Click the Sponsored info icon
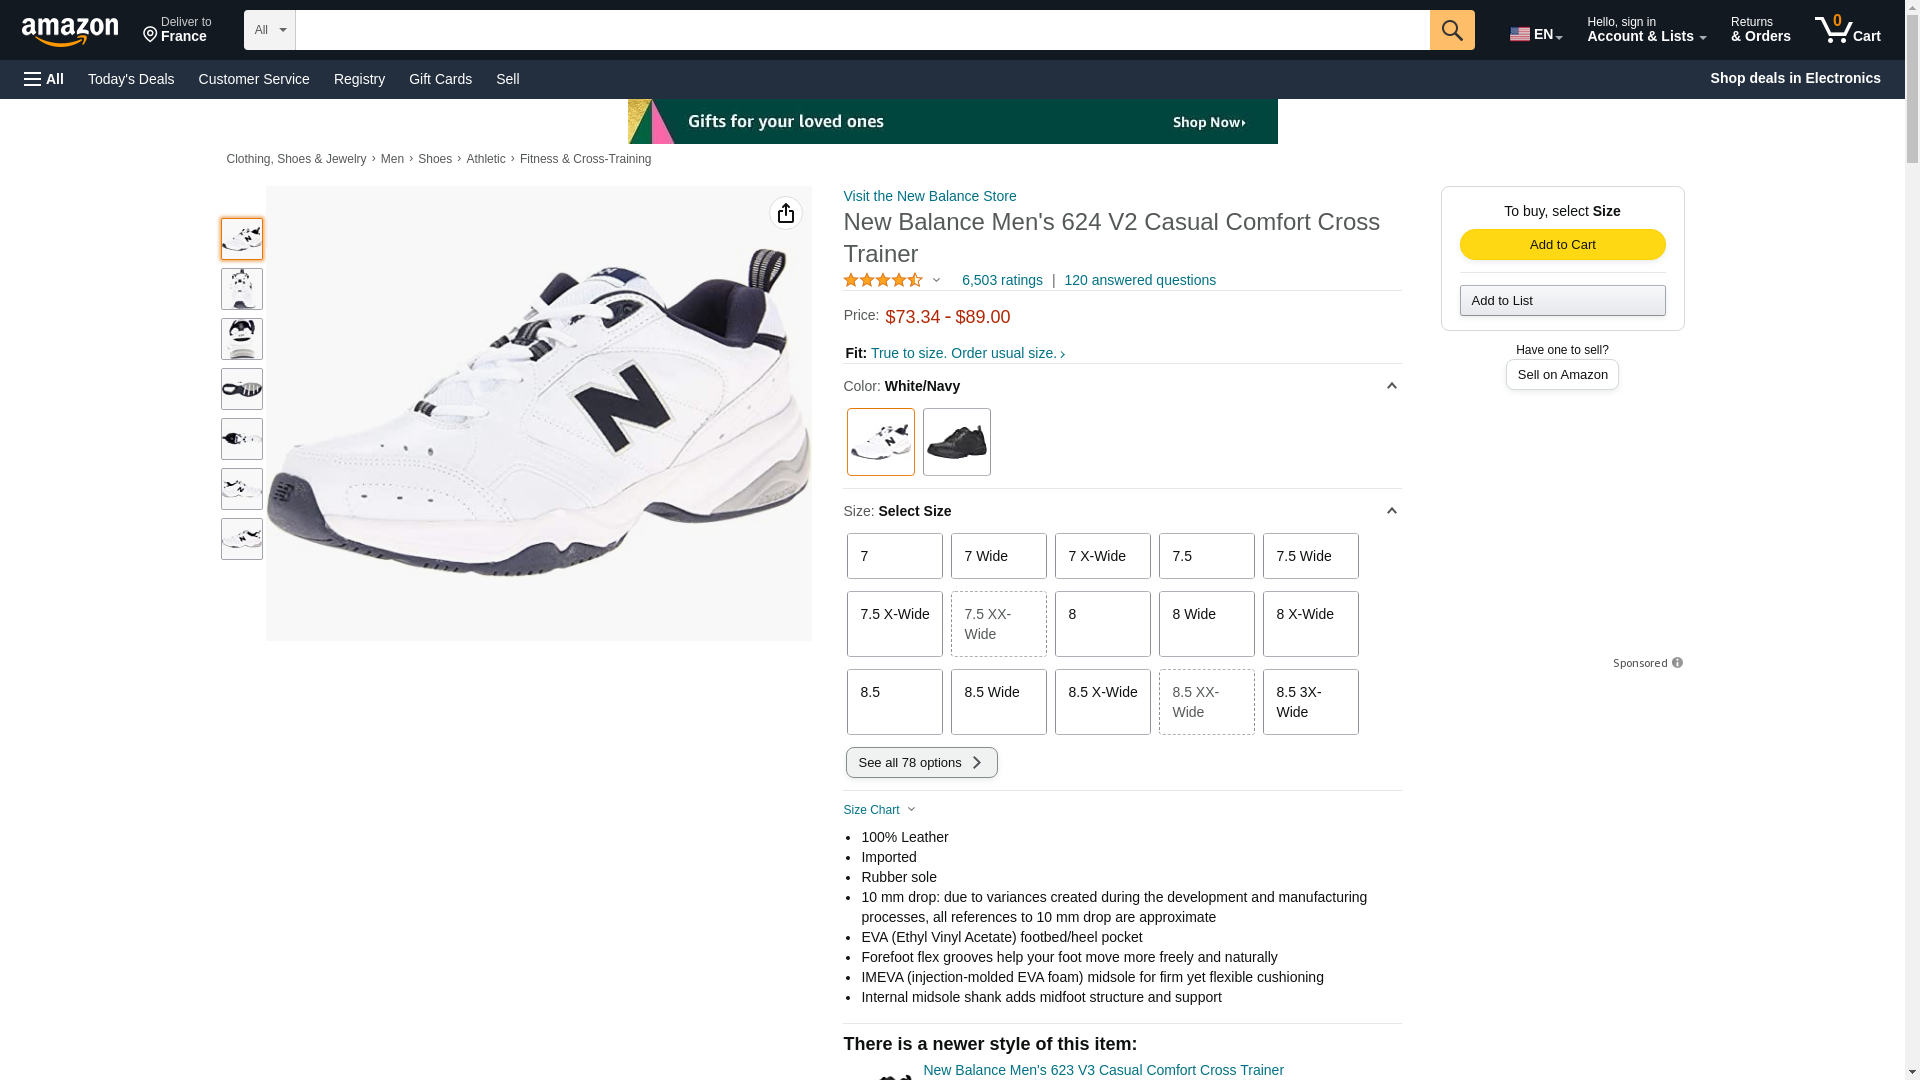Image resolution: width=1920 pixels, height=1080 pixels. point(1677,663)
